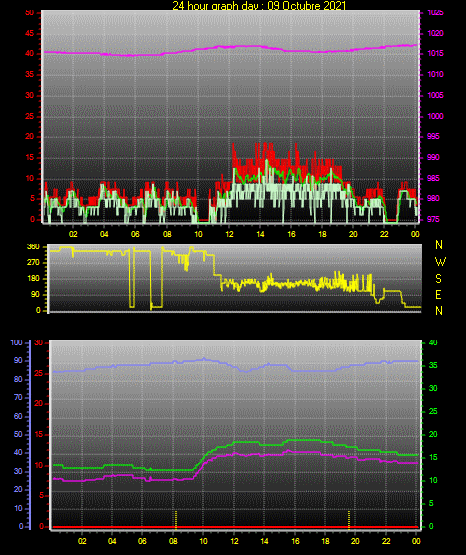Click the red 35 wind speed axis label
Image resolution: width=466 pixels, height=555 pixels.
[x=30, y=74]
